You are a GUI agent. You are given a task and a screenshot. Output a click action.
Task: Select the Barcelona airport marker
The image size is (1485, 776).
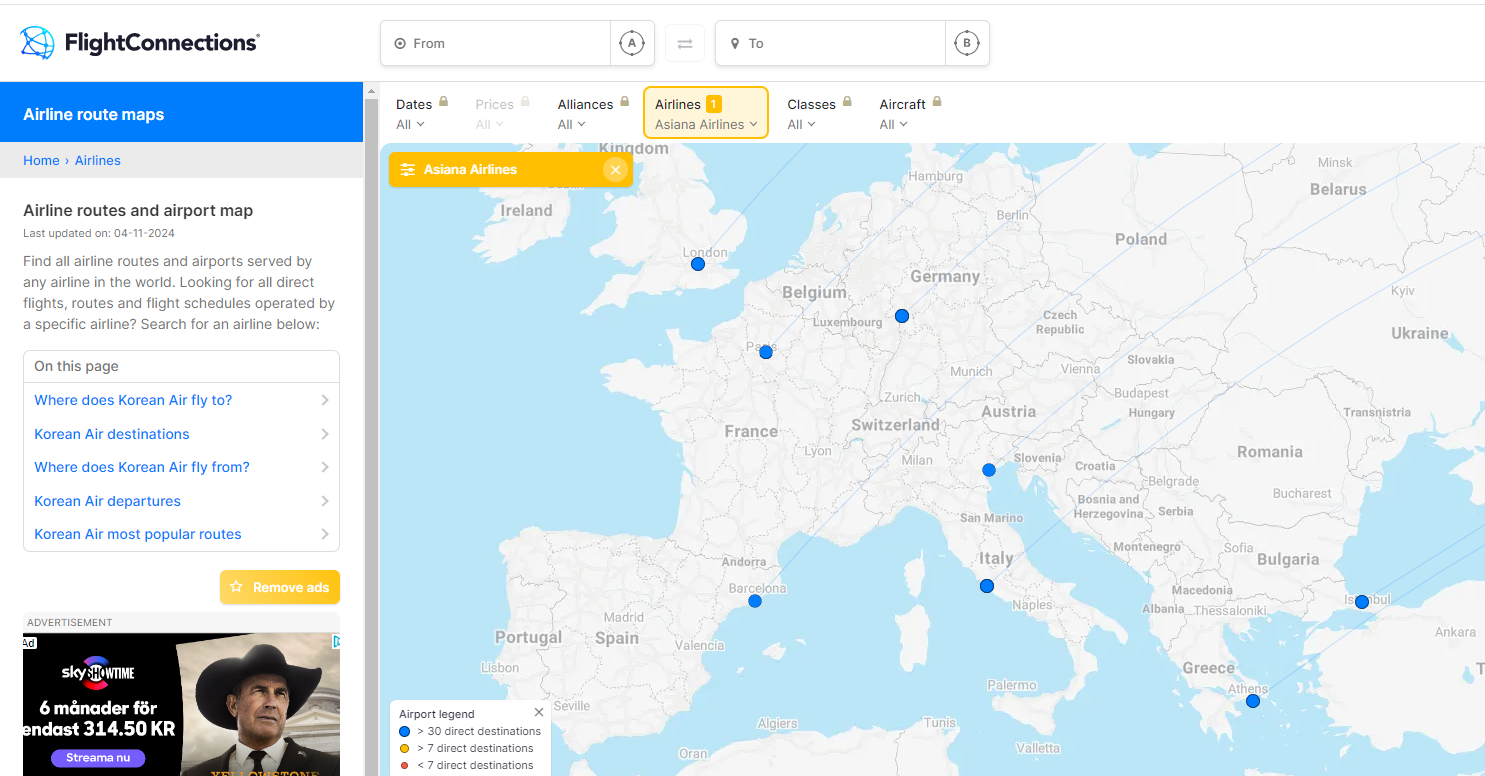pyautogui.click(x=755, y=601)
